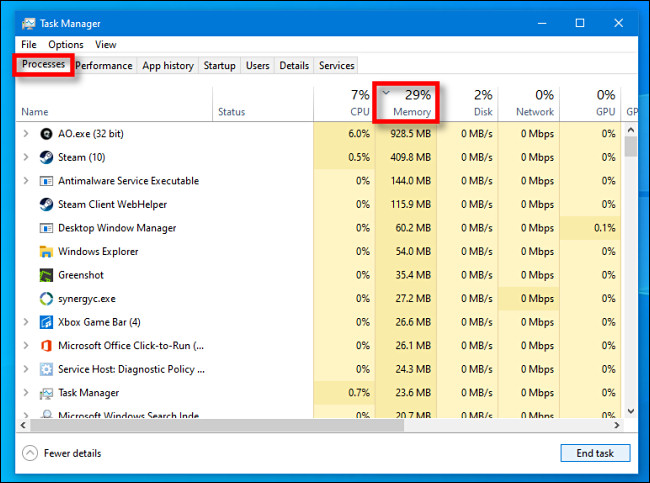Screen dimensions: 650x483
Task: Click the AO.exe process icon
Action: pyautogui.click(x=46, y=134)
